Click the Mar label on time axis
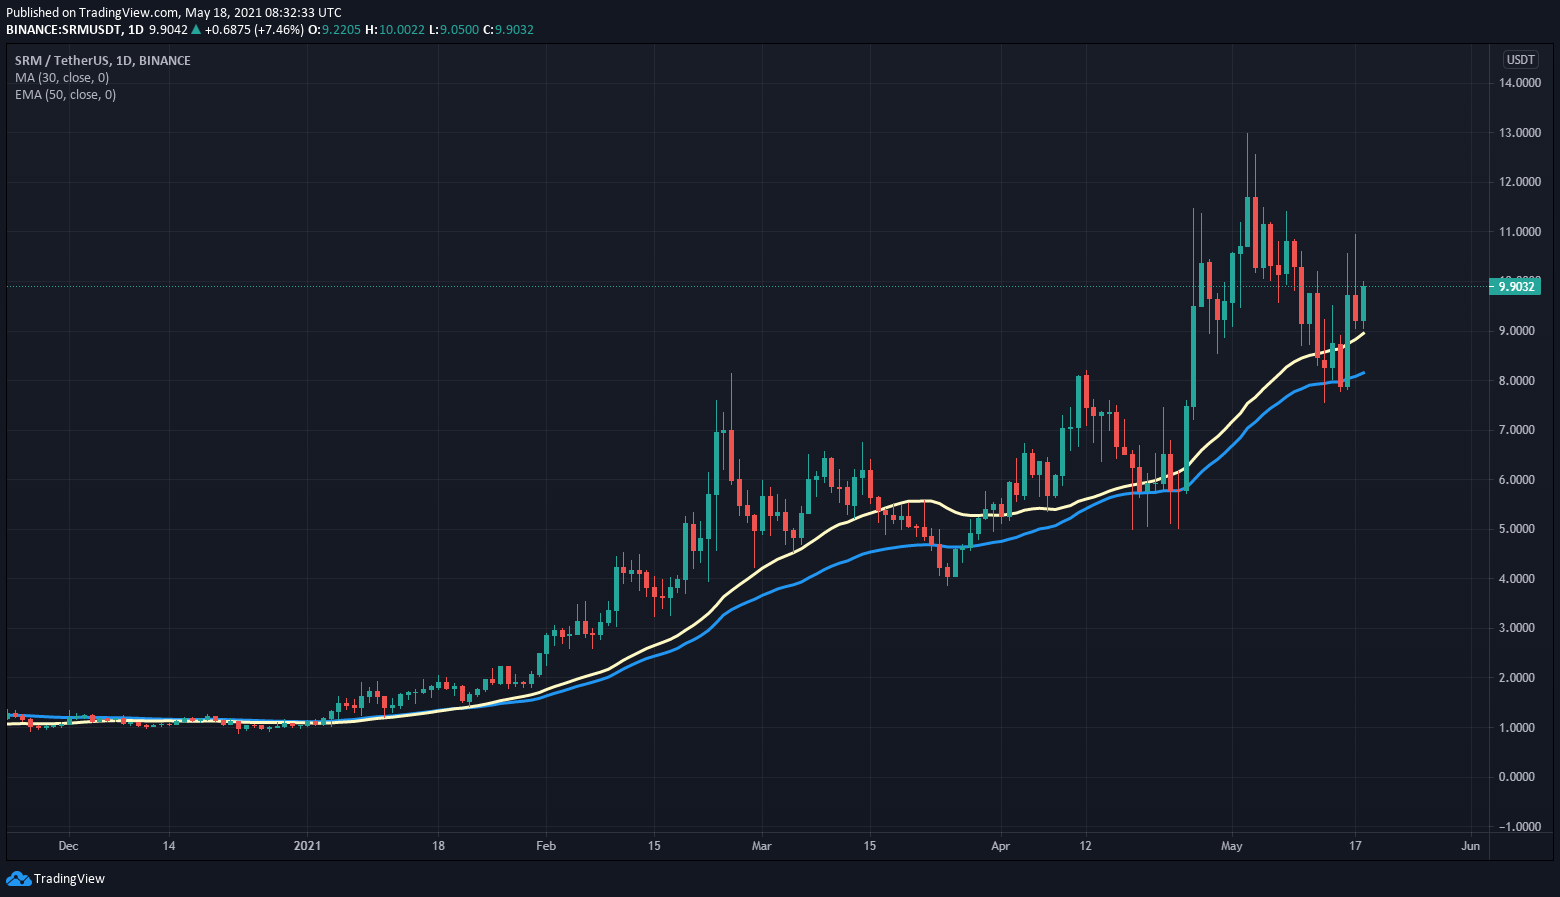This screenshot has width=1560, height=897. [762, 846]
